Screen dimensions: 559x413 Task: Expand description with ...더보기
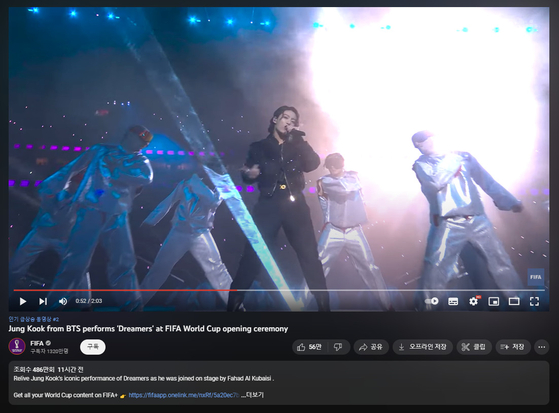[x=252, y=395]
